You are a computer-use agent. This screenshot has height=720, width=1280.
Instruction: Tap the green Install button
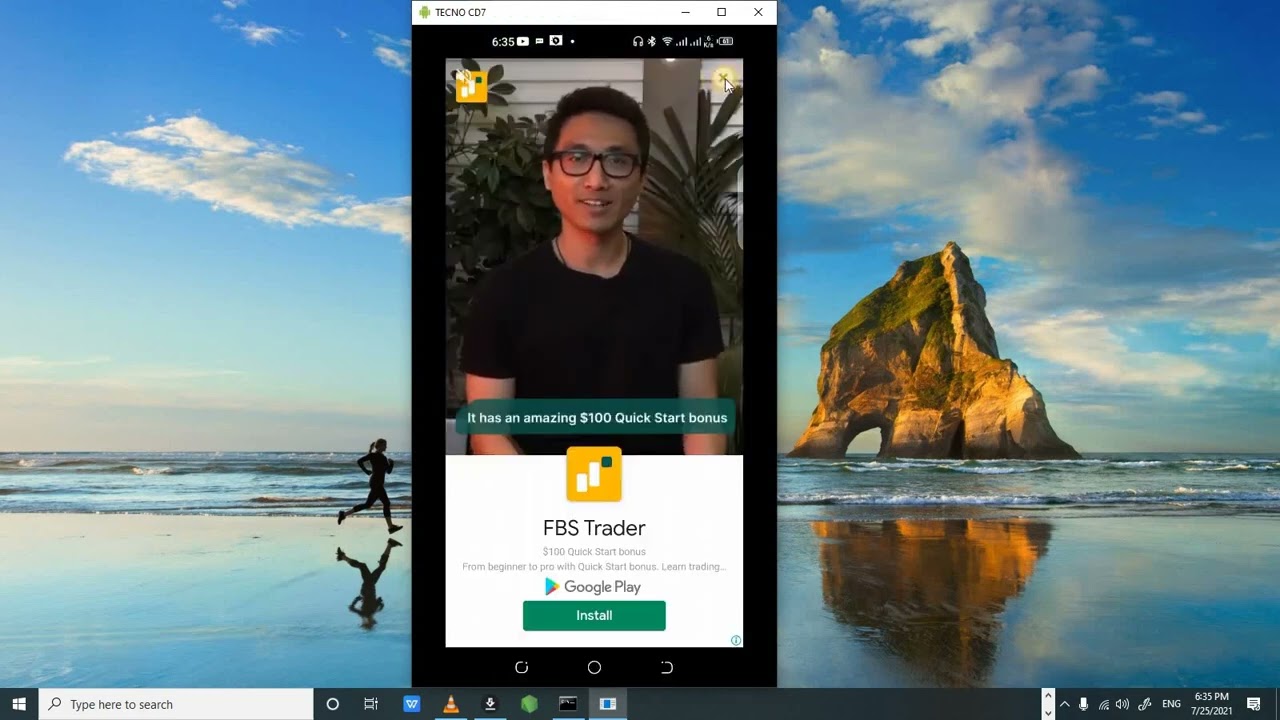point(594,616)
